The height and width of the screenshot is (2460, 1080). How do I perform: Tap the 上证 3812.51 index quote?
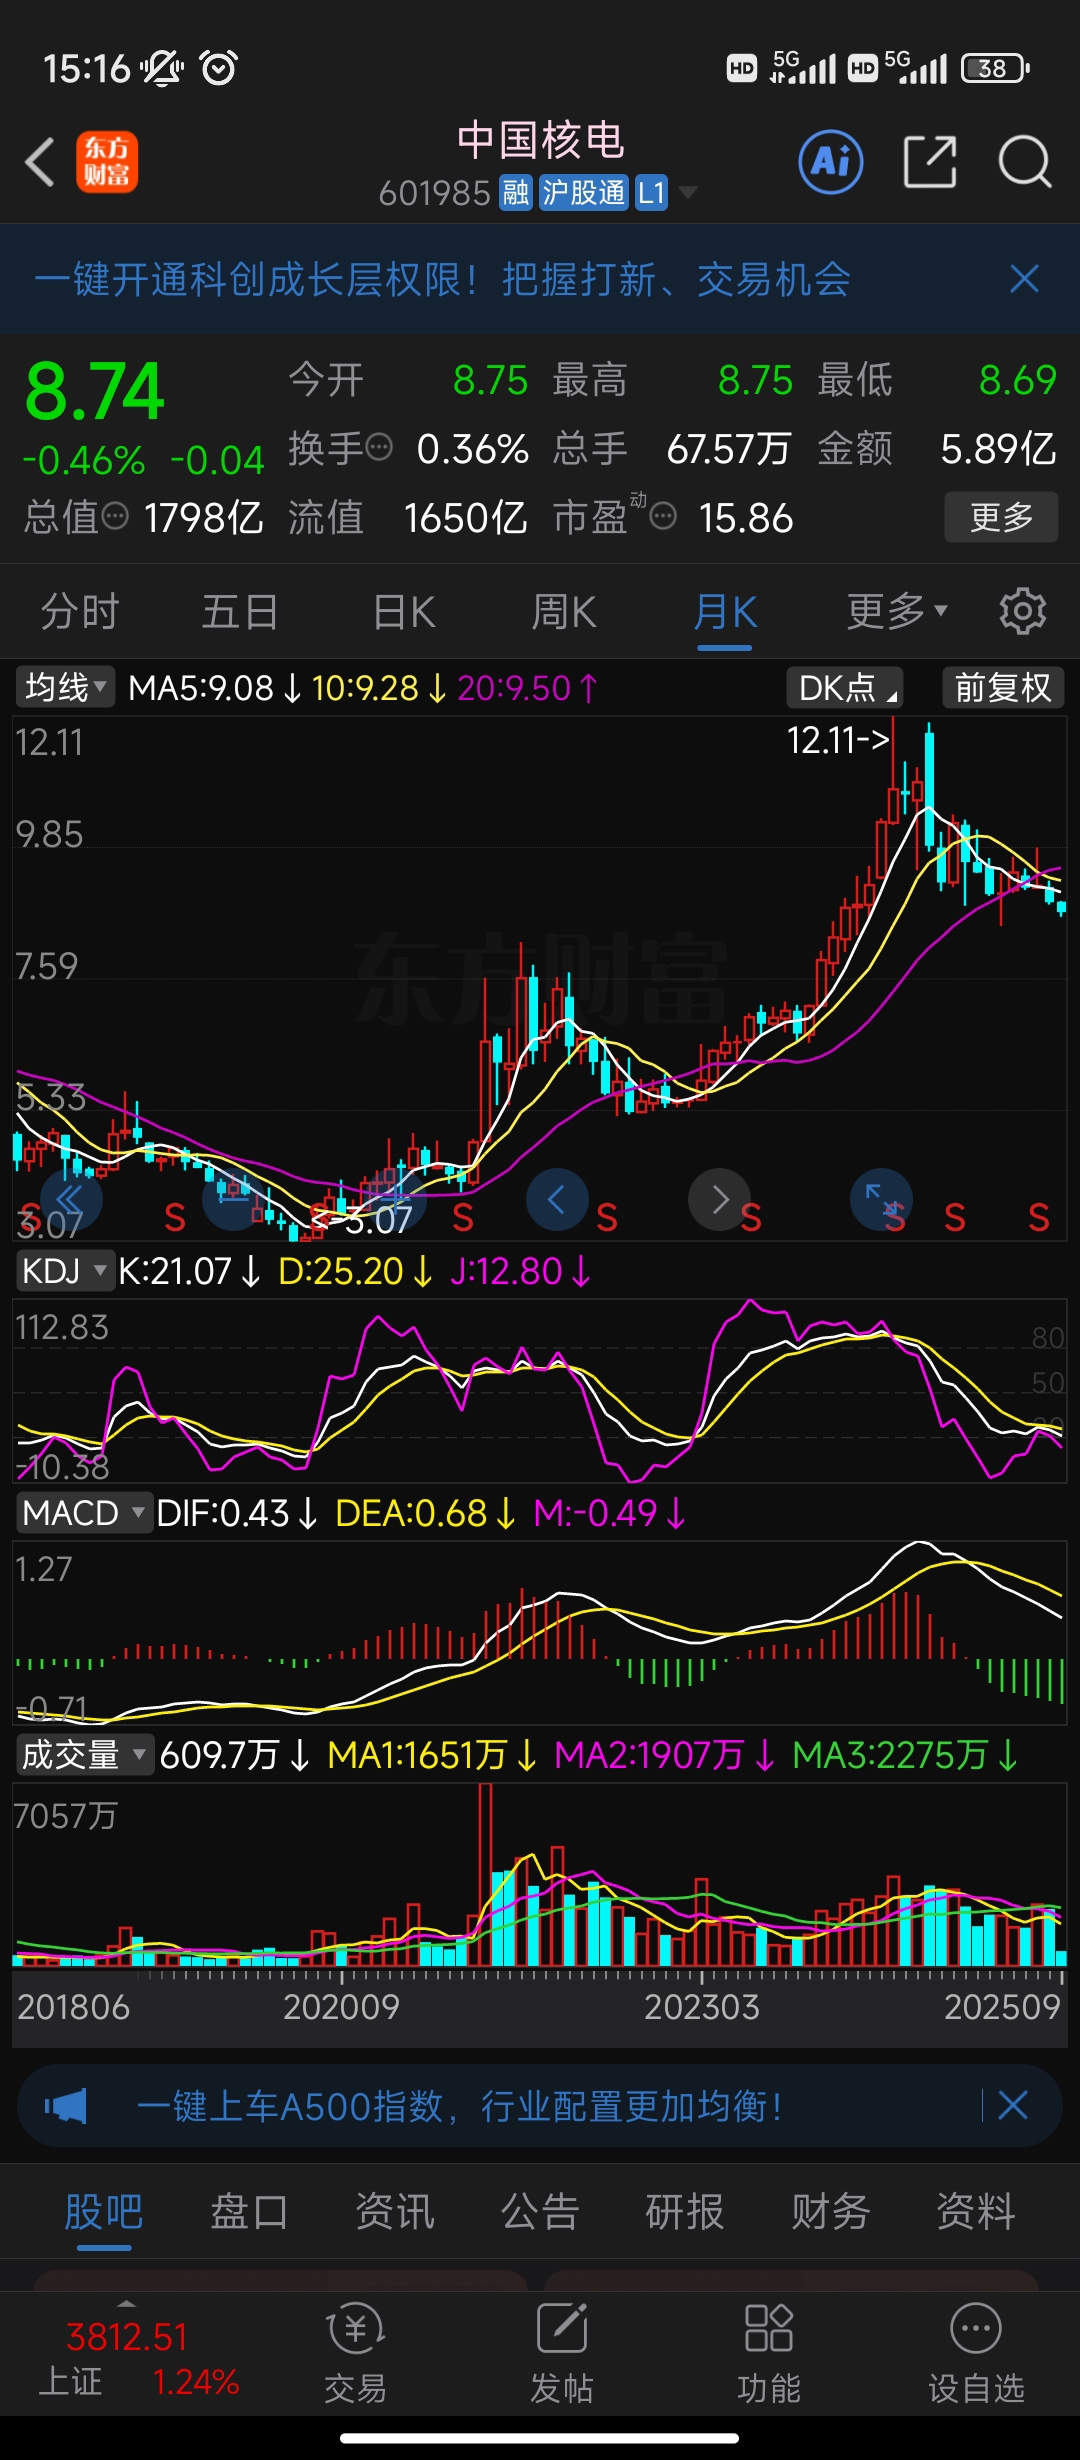(x=138, y=2358)
